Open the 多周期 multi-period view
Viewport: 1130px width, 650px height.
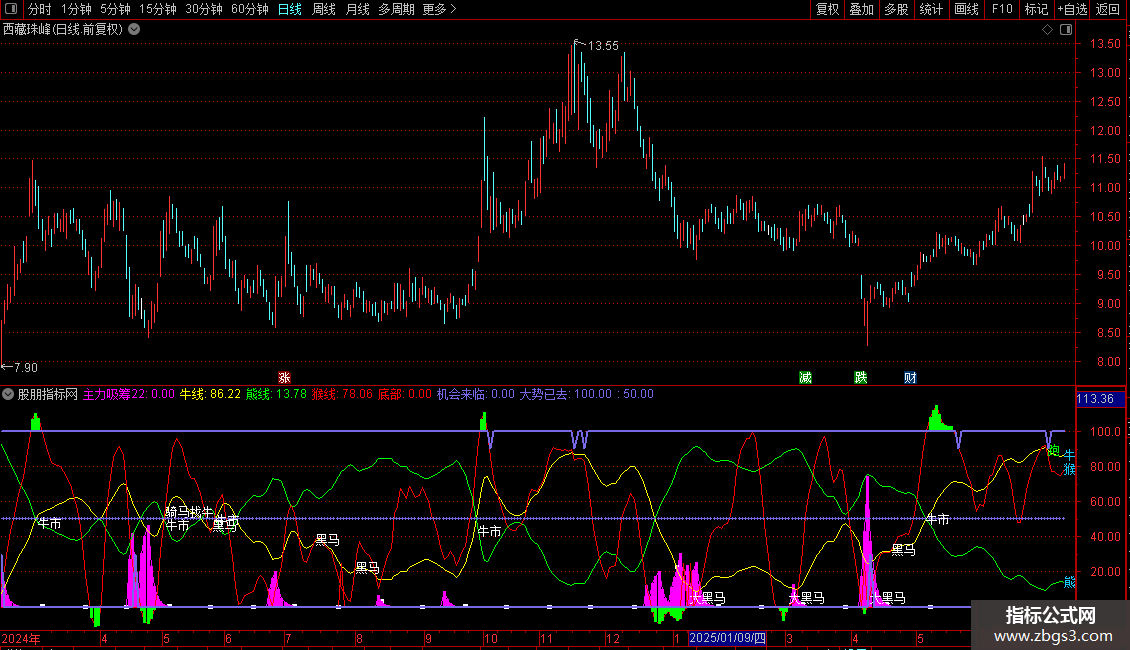tap(396, 9)
